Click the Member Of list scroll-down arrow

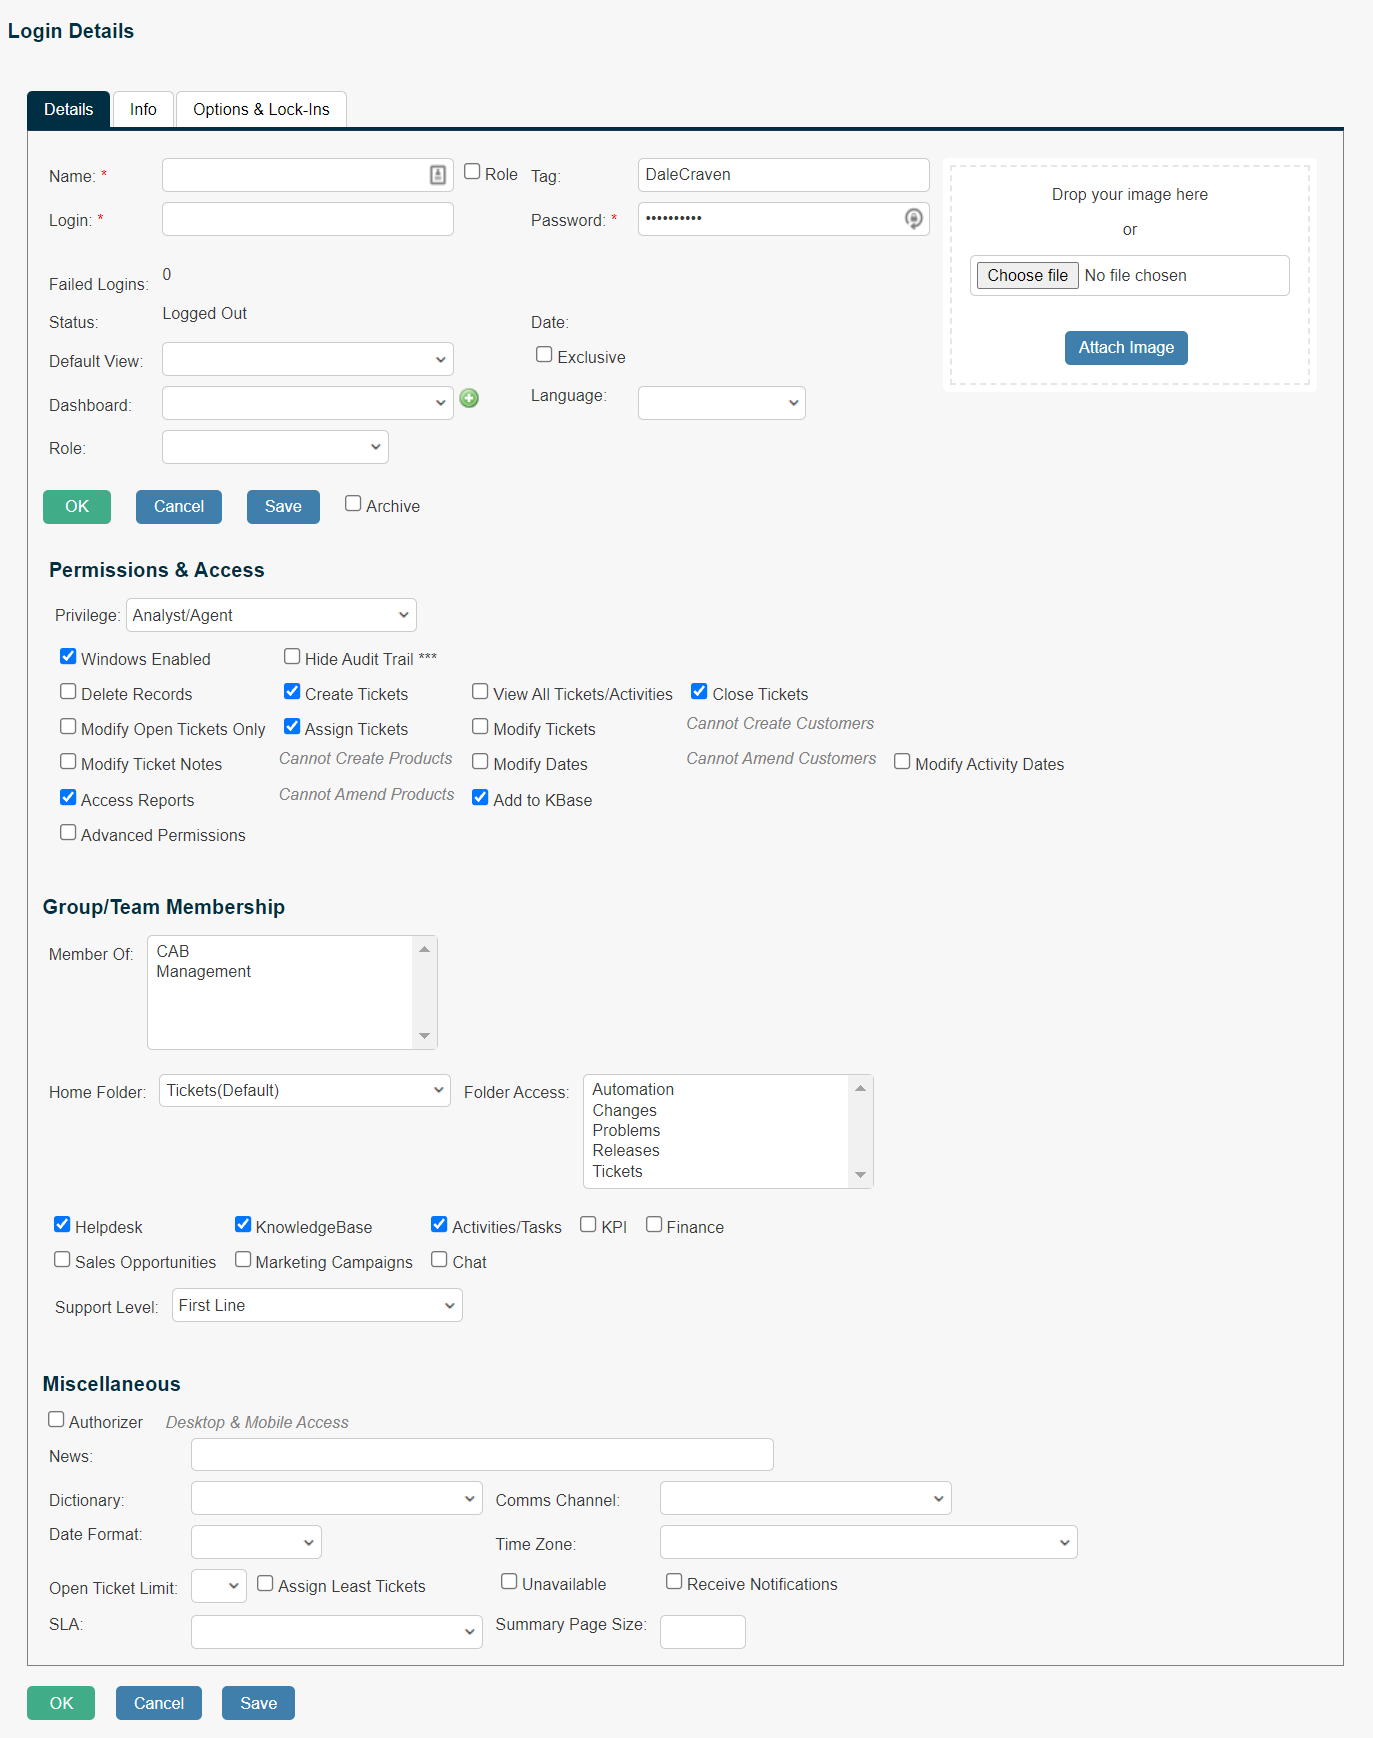click(x=425, y=1036)
